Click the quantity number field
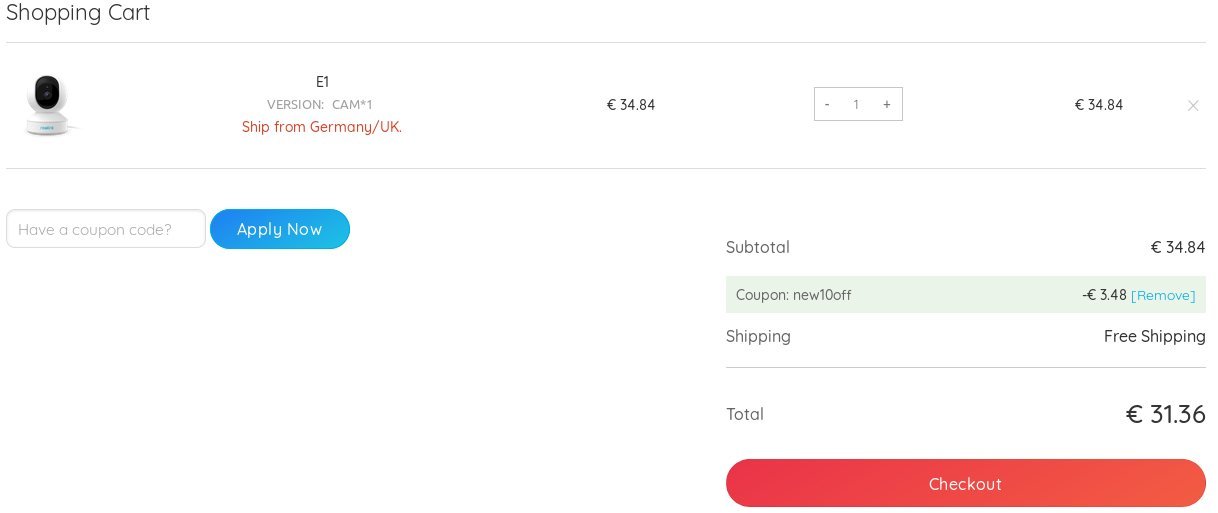 (x=856, y=104)
